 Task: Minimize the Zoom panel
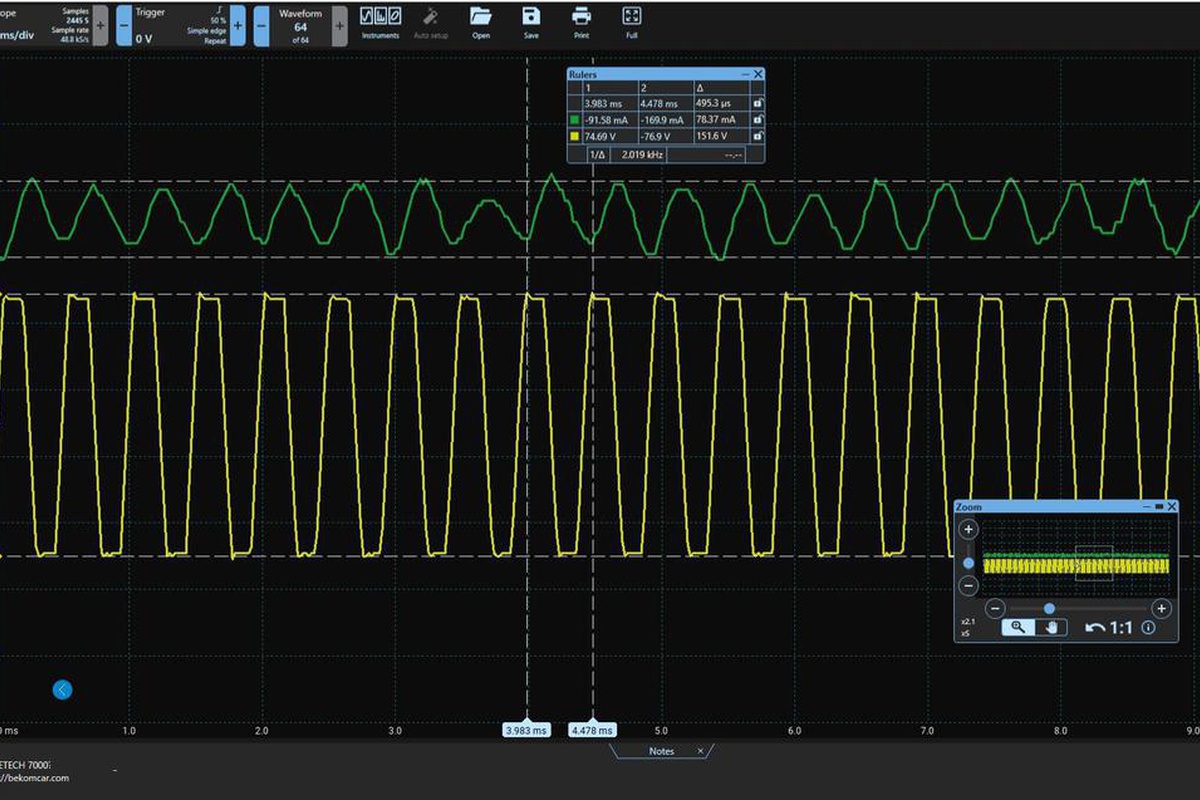pos(1146,507)
